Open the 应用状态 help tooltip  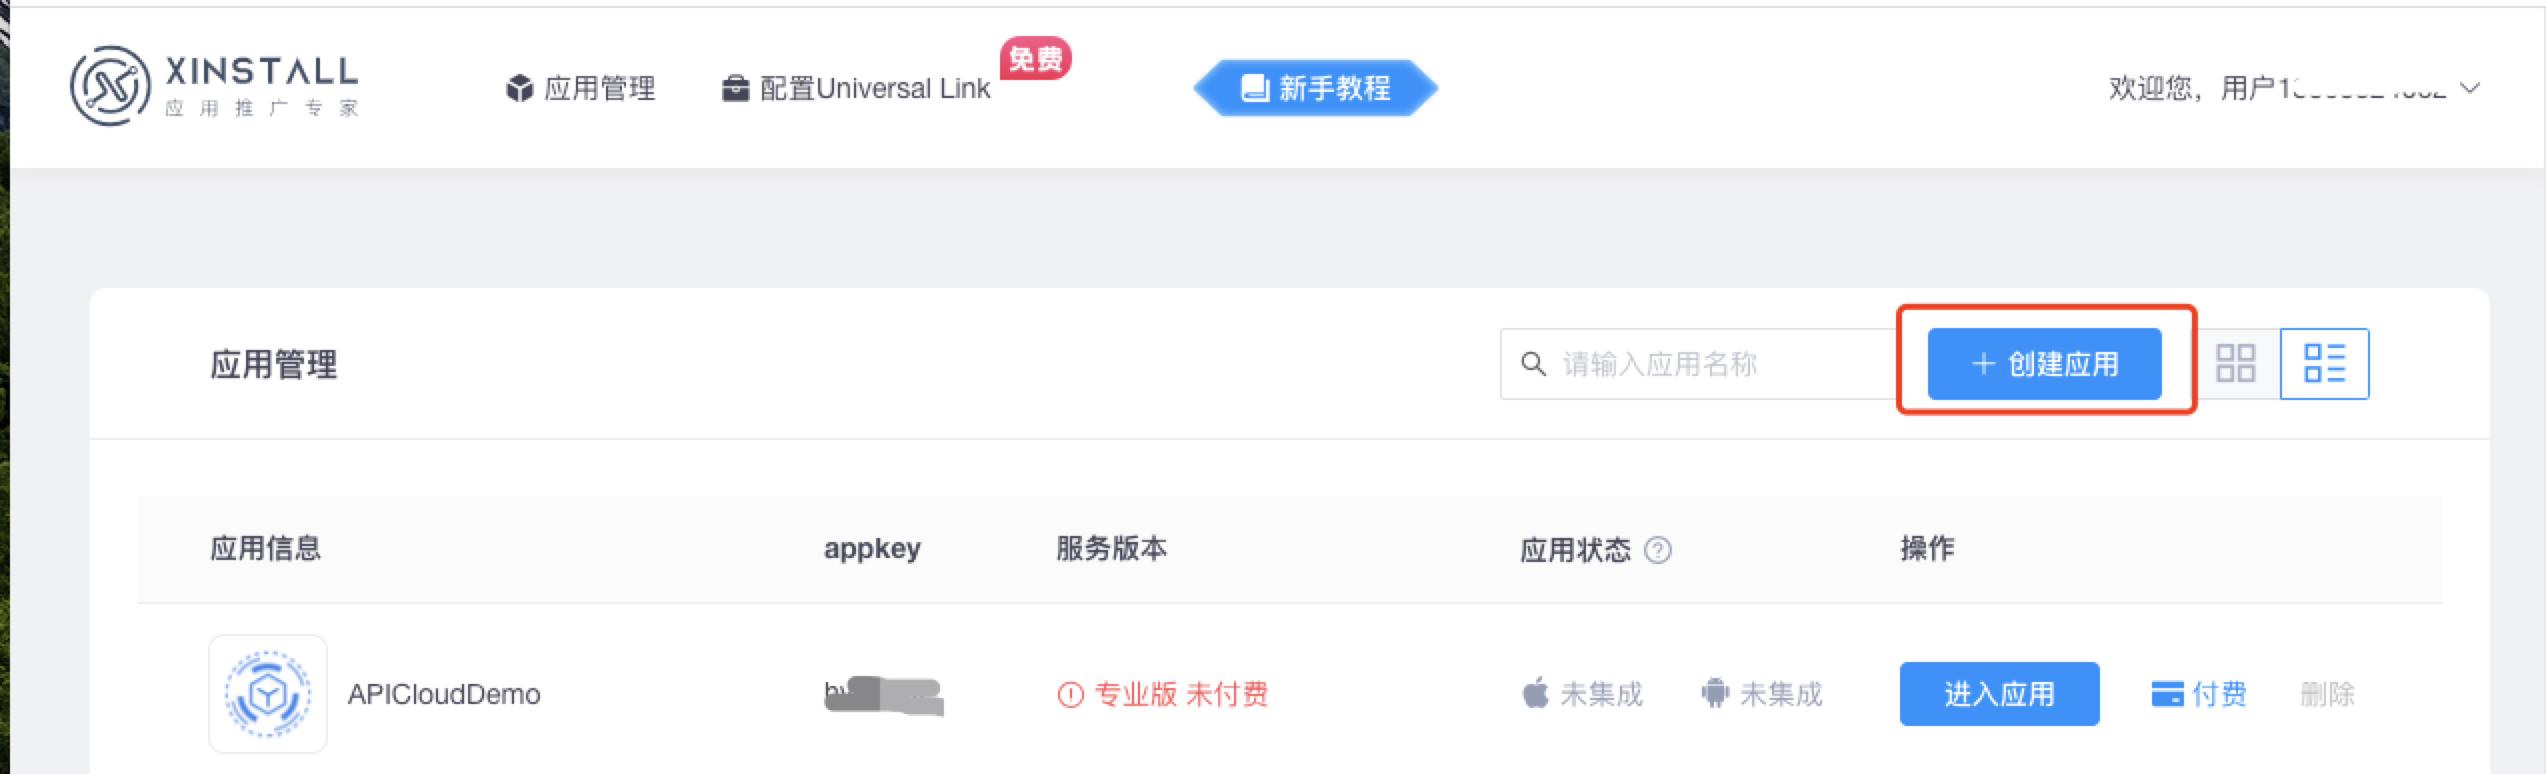click(1657, 550)
